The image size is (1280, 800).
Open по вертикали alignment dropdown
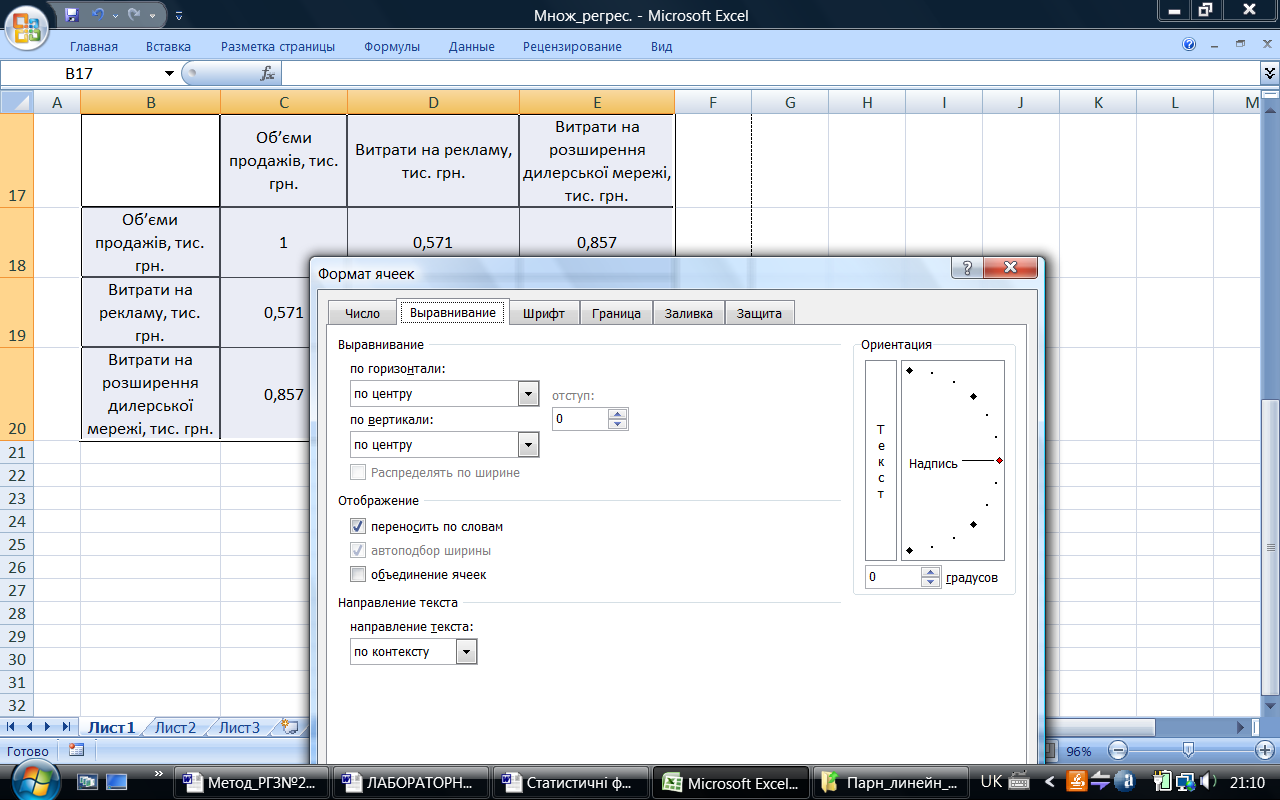pos(529,445)
